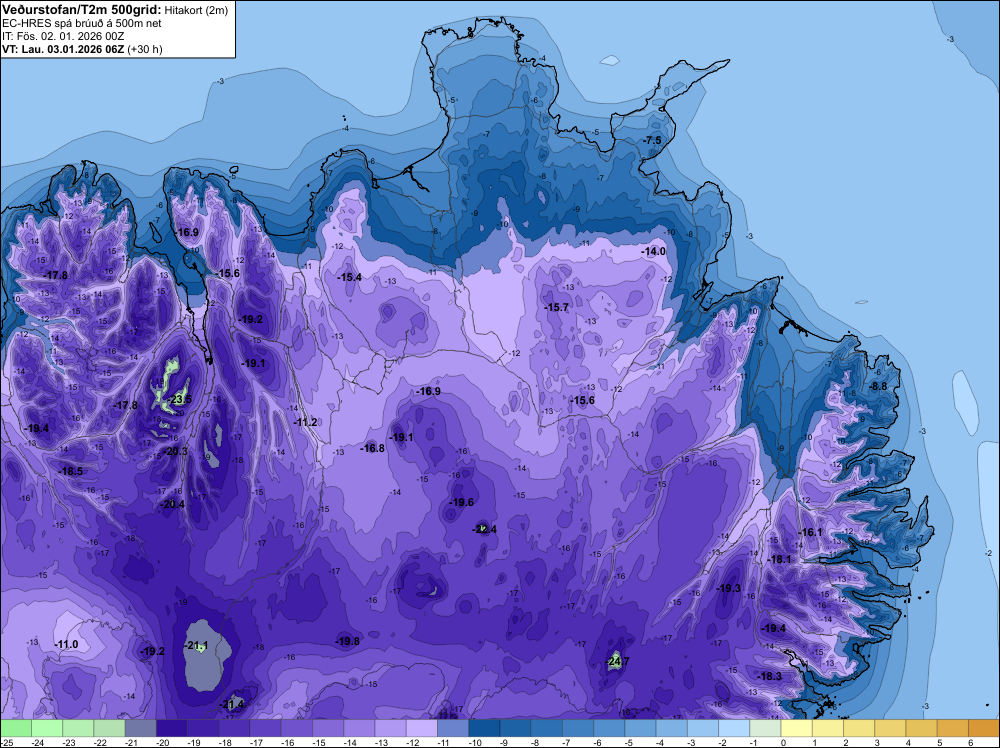Select the -21.4 temperature label
1000x748 pixels.
pos(232,705)
